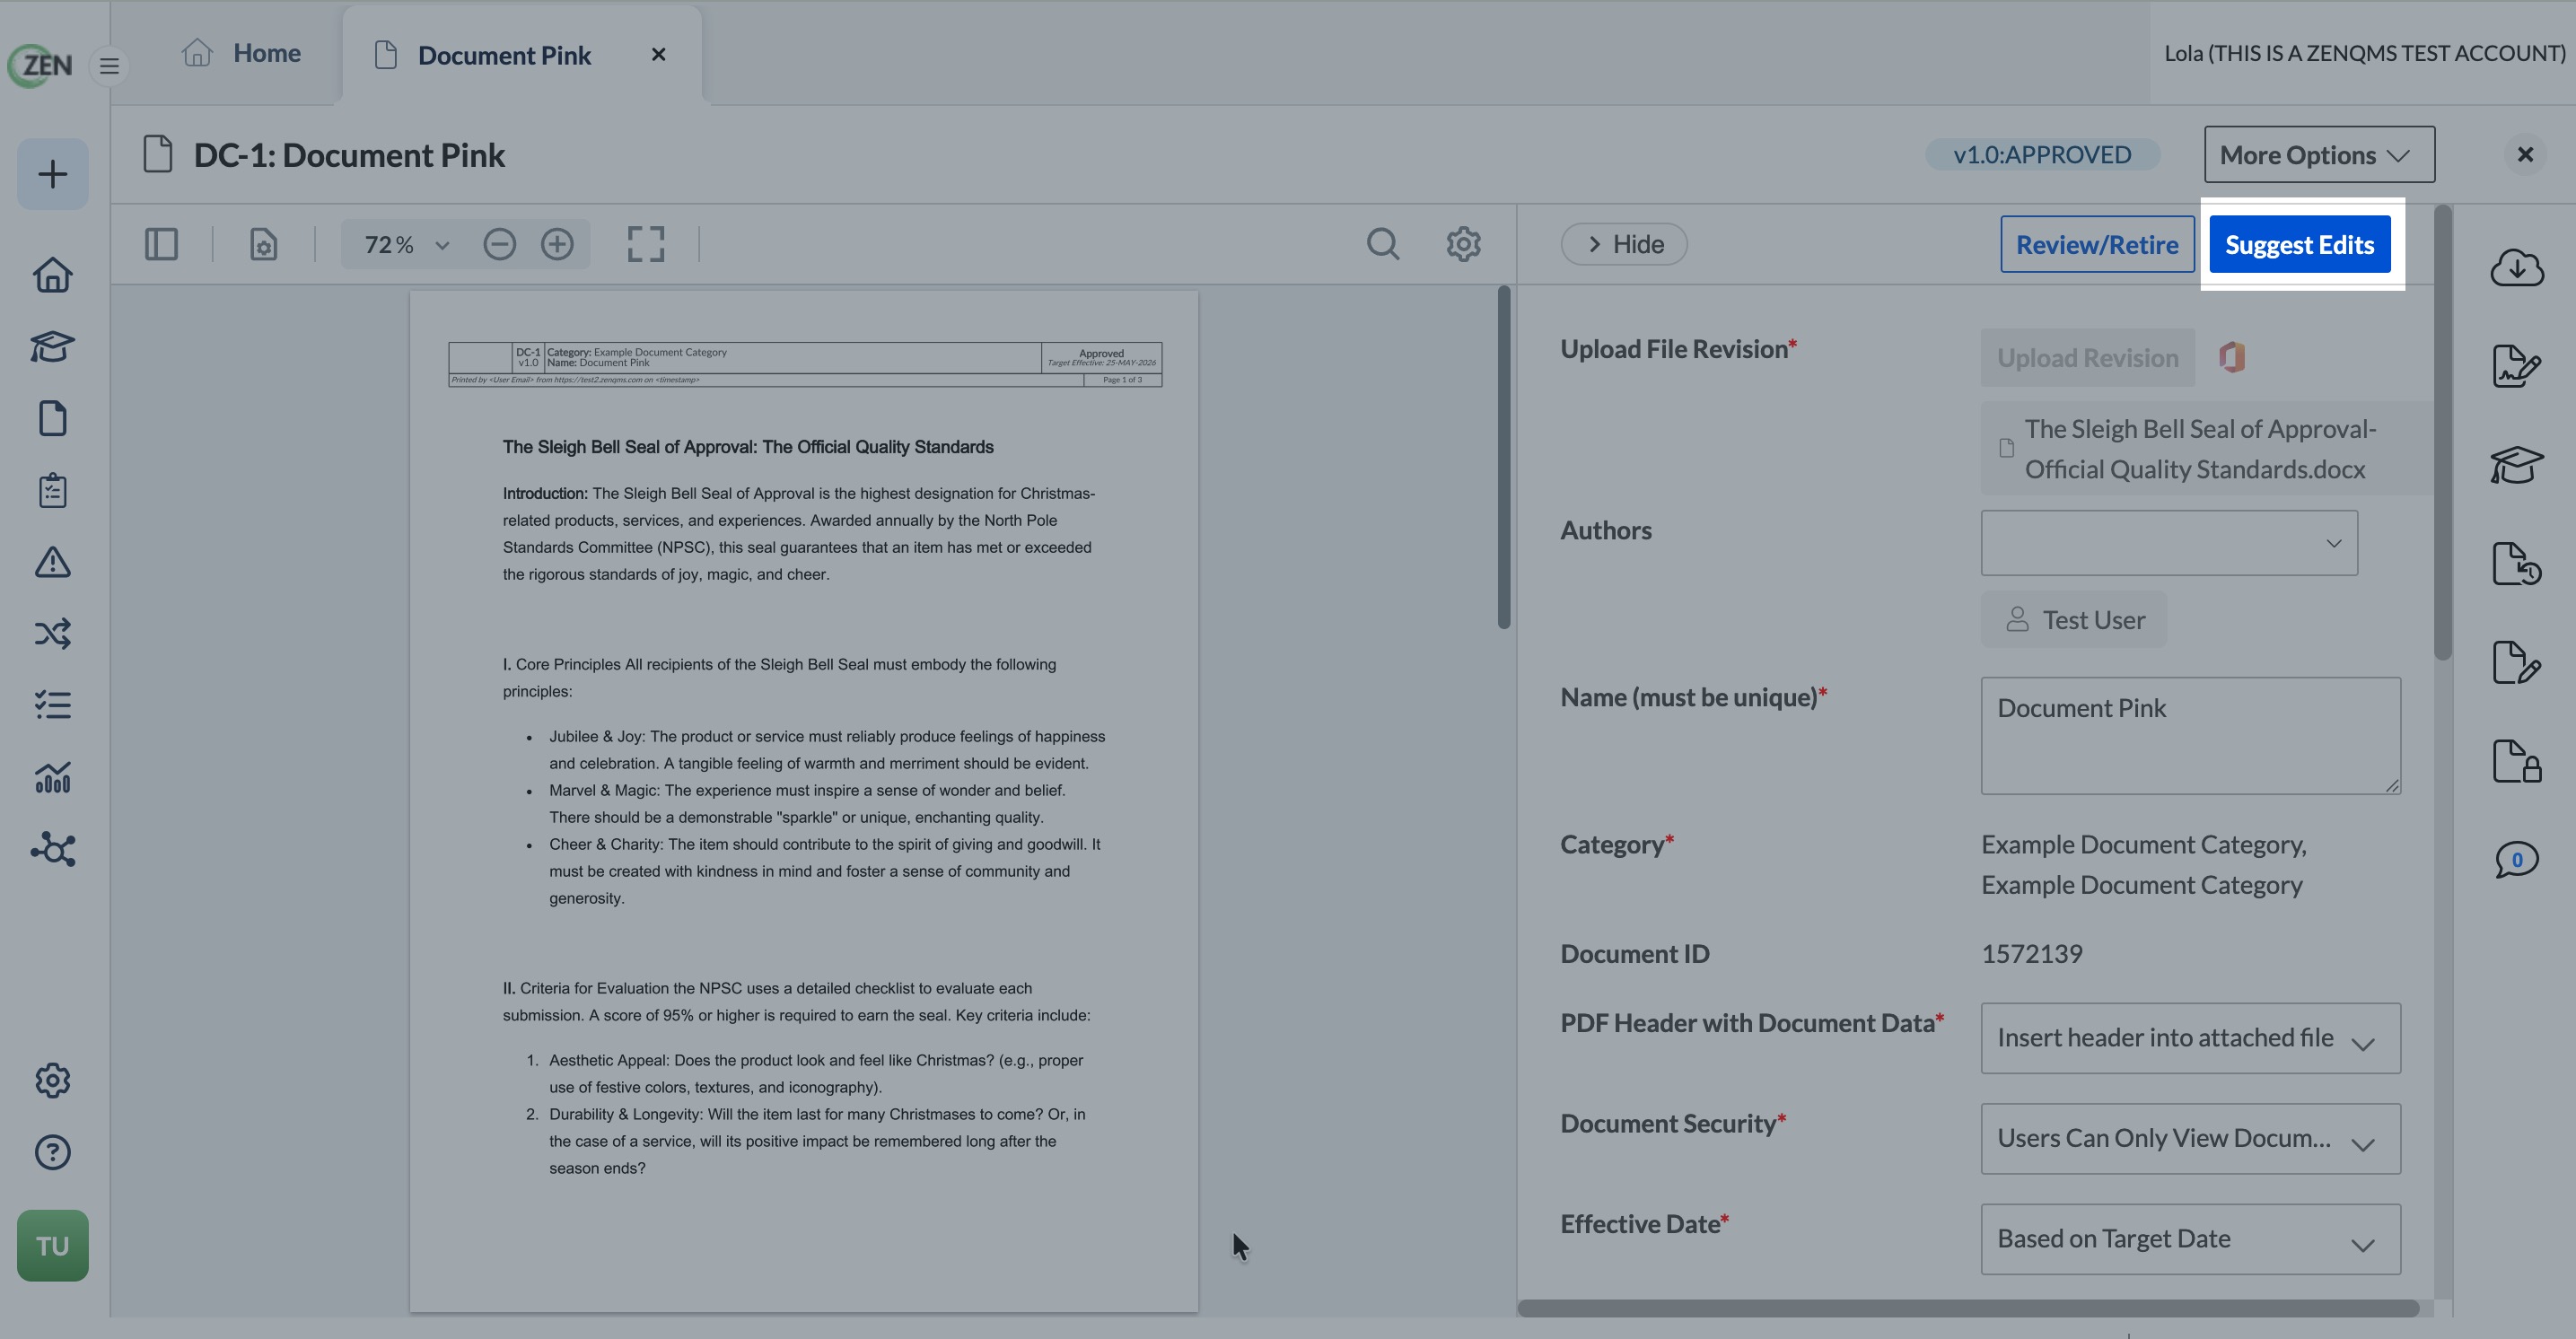Zoom out with the minus circle icon
Screen dimensions: 2576x1339
(500, 244)
